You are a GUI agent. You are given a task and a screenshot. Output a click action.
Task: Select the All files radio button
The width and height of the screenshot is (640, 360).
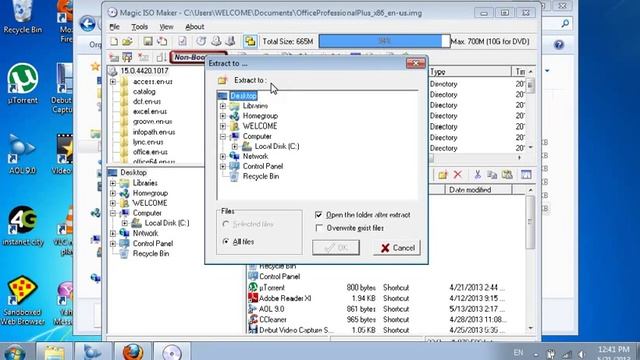(226, 242)
